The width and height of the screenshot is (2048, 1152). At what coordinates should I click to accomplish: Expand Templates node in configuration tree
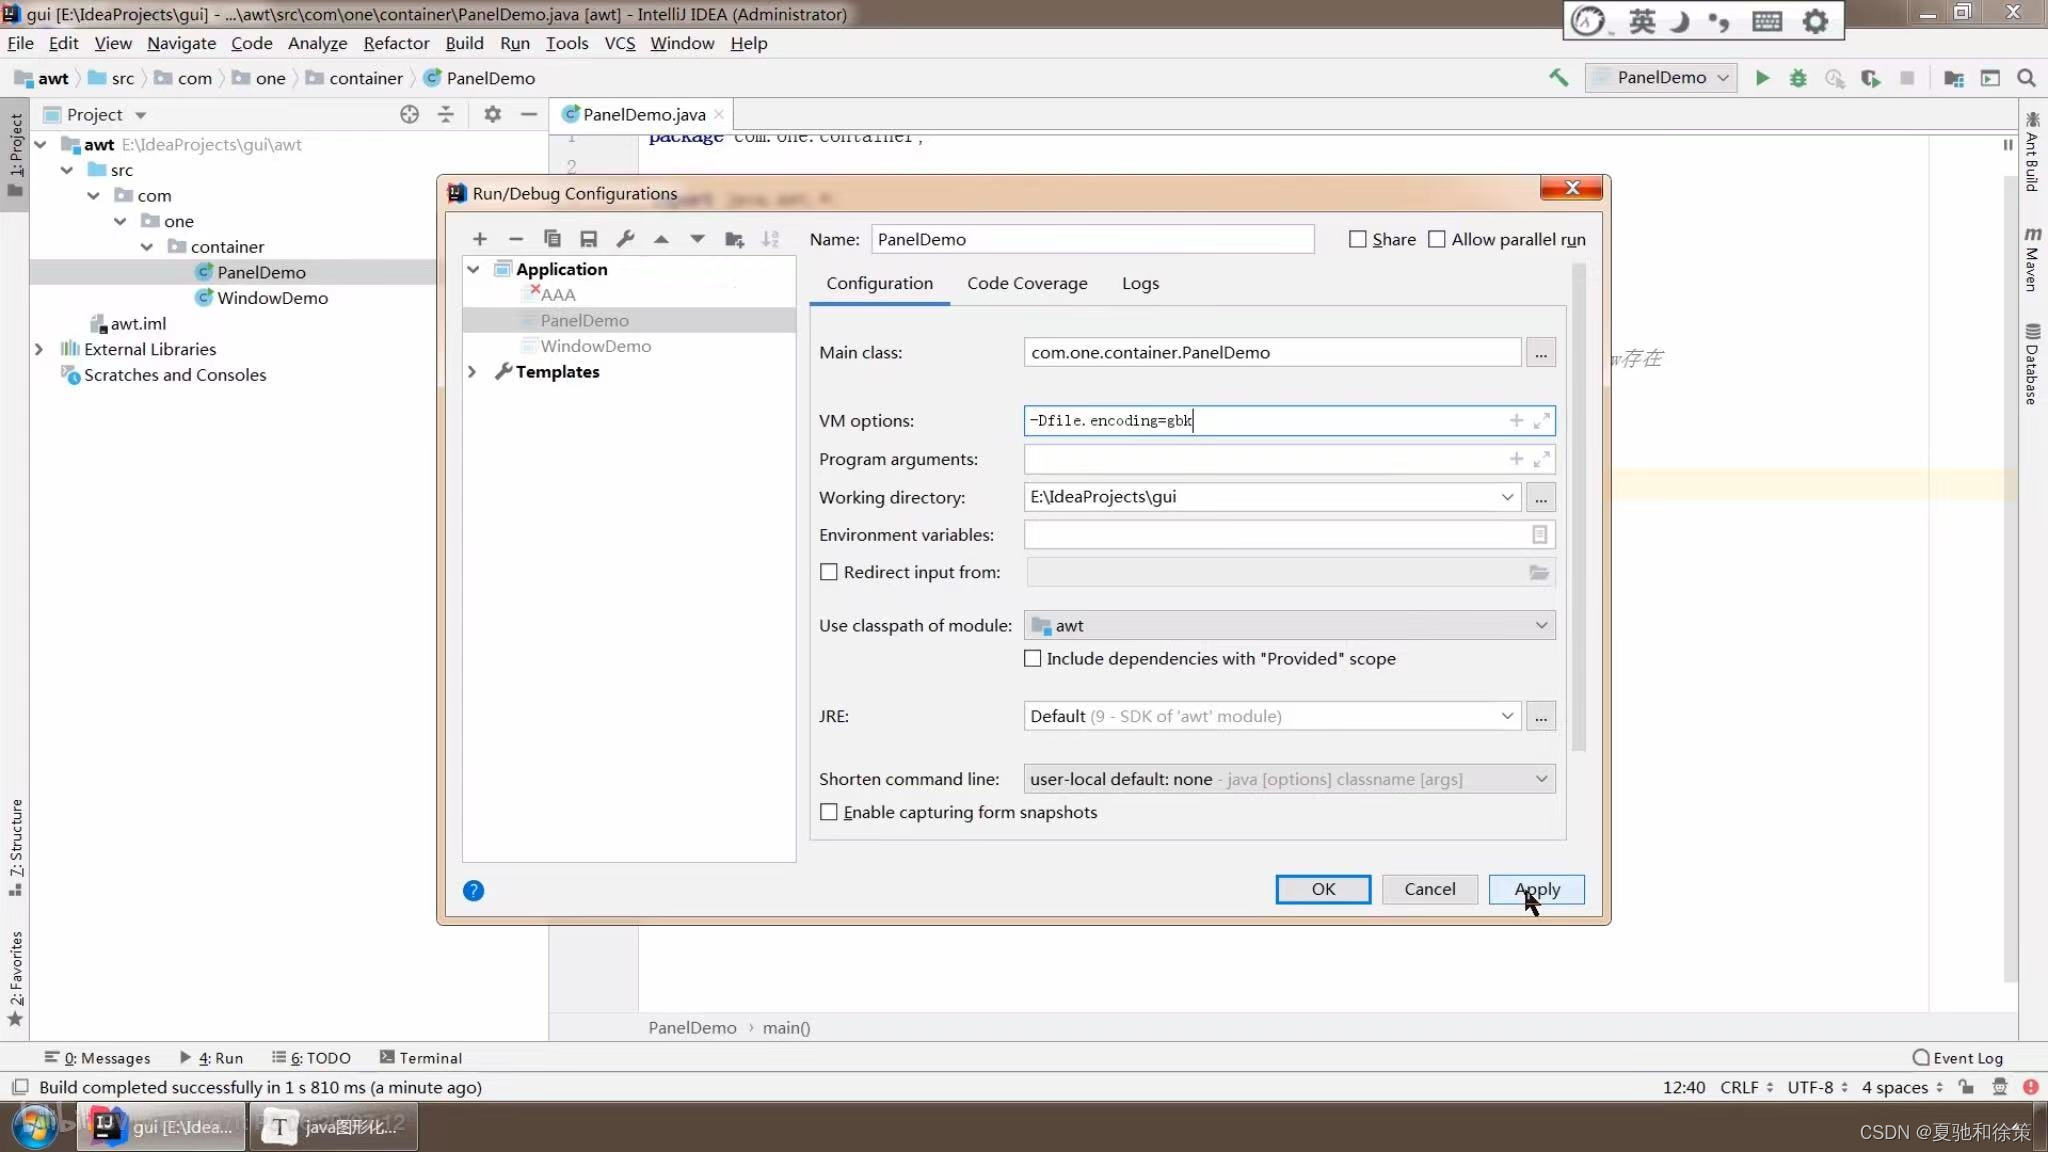click(x=473, y=372)
